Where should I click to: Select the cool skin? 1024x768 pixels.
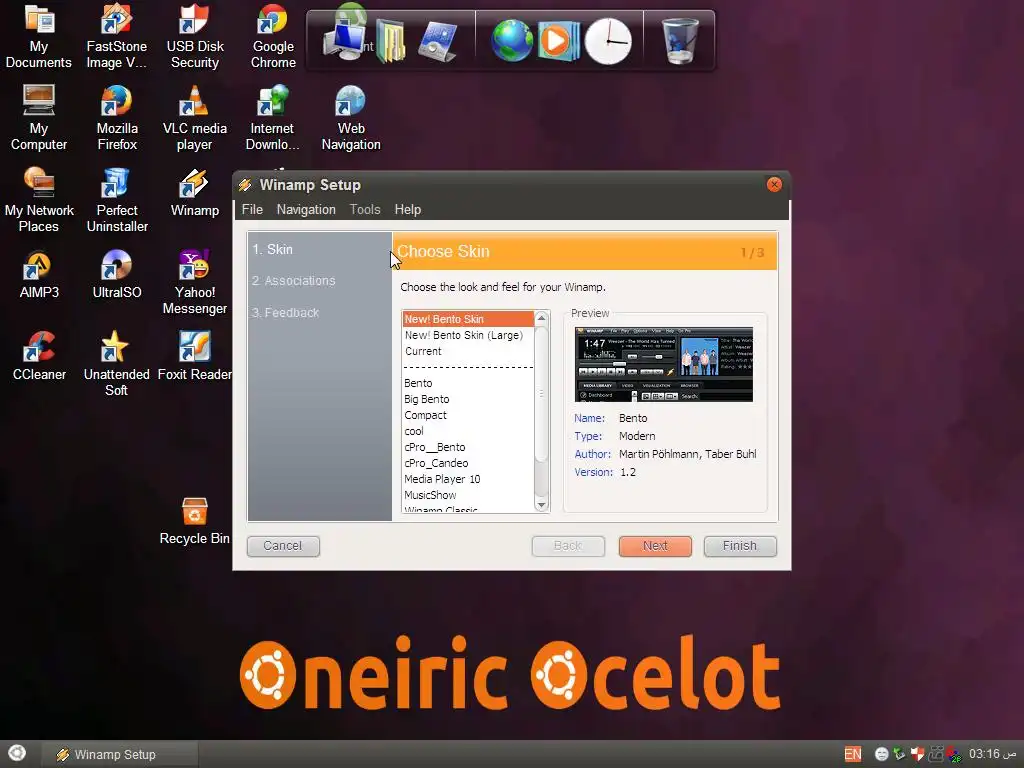pyautogui.click(x=468, y=431)
